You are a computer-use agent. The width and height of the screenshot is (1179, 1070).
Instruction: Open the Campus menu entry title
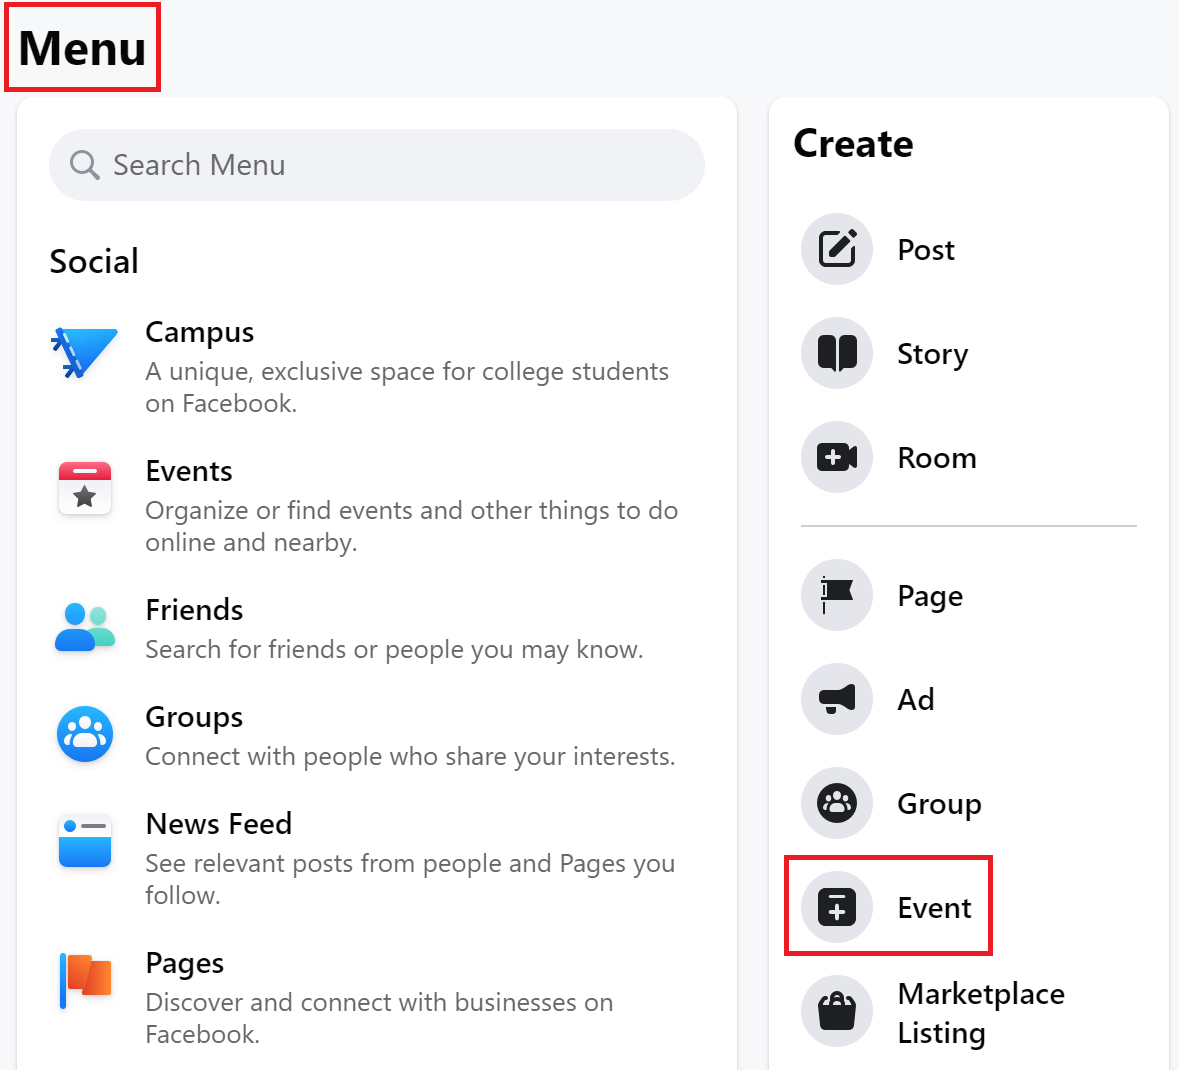[200, 332]
